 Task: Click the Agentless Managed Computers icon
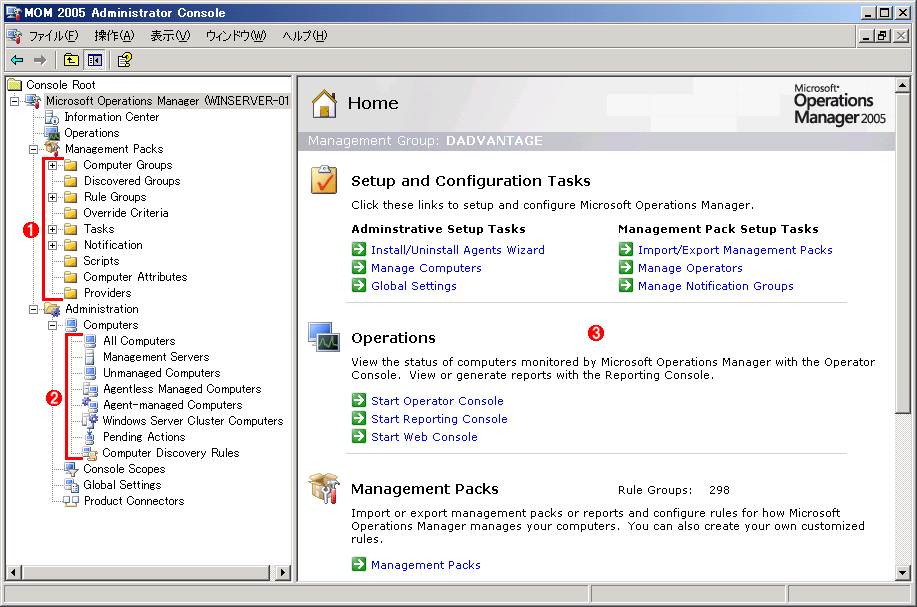tap(90, 389)
